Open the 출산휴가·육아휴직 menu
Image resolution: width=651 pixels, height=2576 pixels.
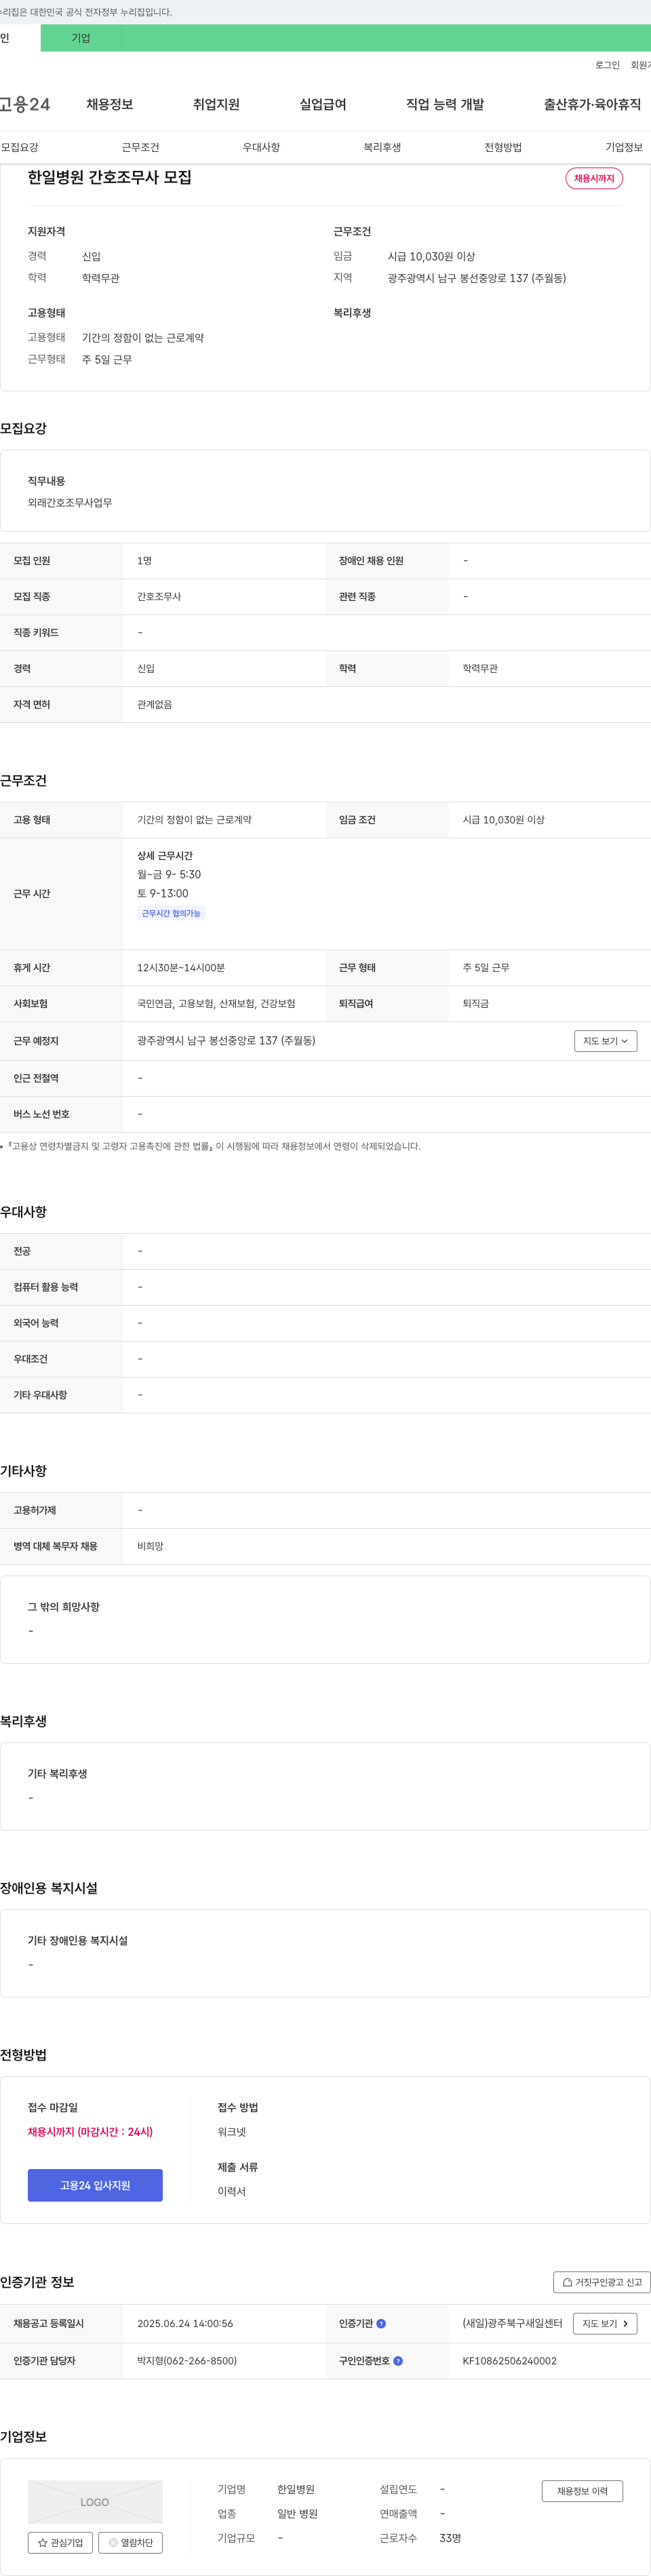592,104
